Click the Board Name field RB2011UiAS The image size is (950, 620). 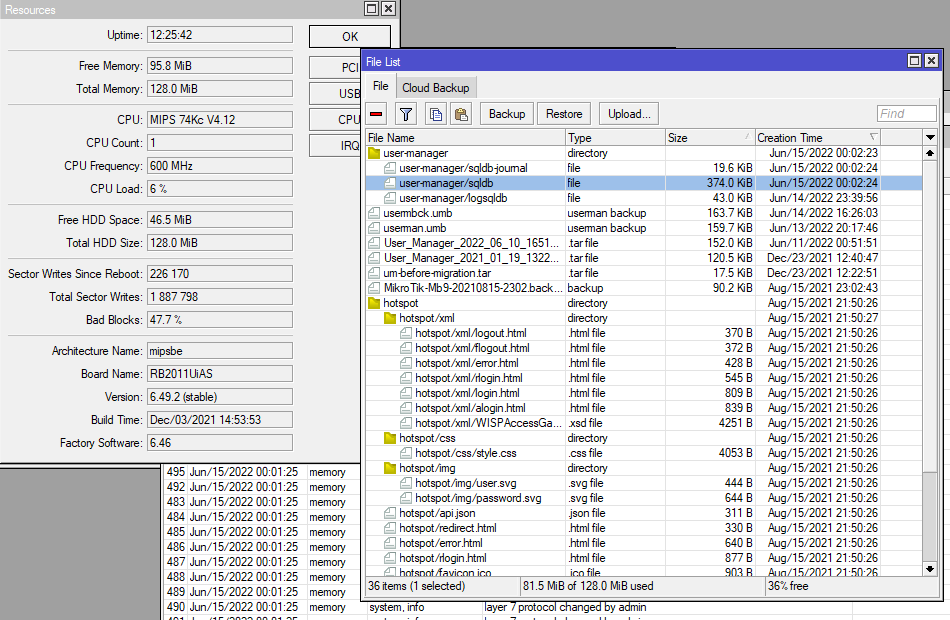click(x=220, y=374)
